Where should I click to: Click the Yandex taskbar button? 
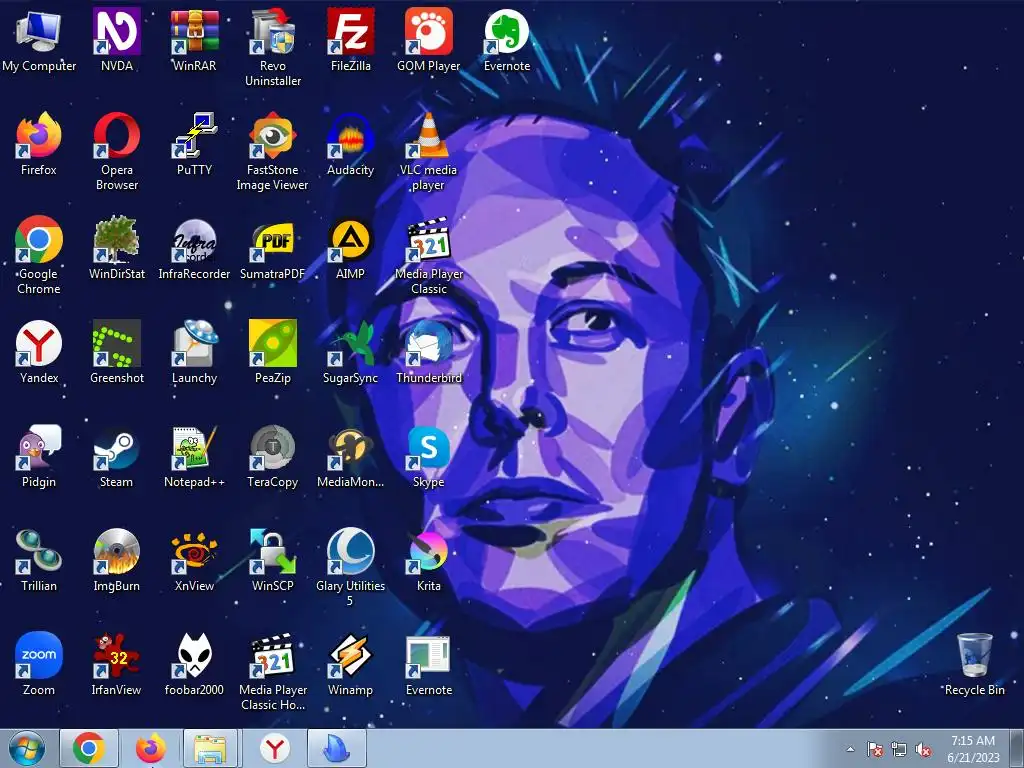tap(274, 748)
